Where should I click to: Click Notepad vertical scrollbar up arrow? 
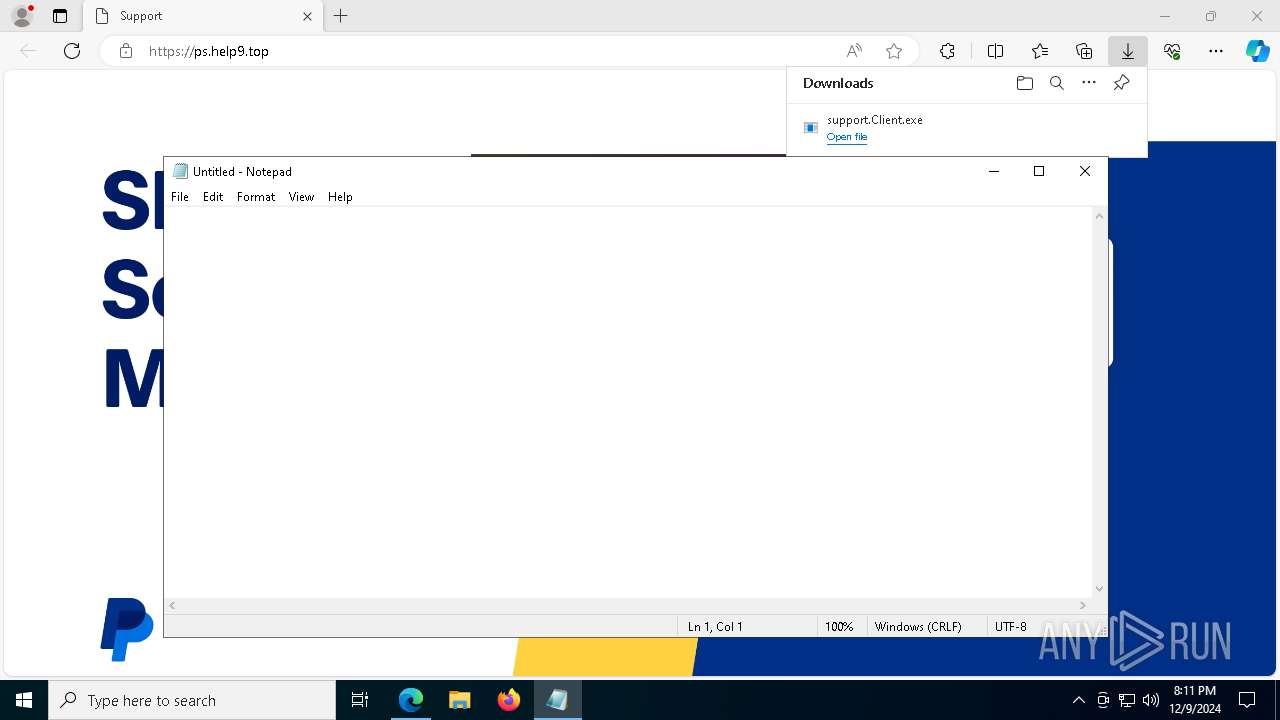pos(1100,216)
